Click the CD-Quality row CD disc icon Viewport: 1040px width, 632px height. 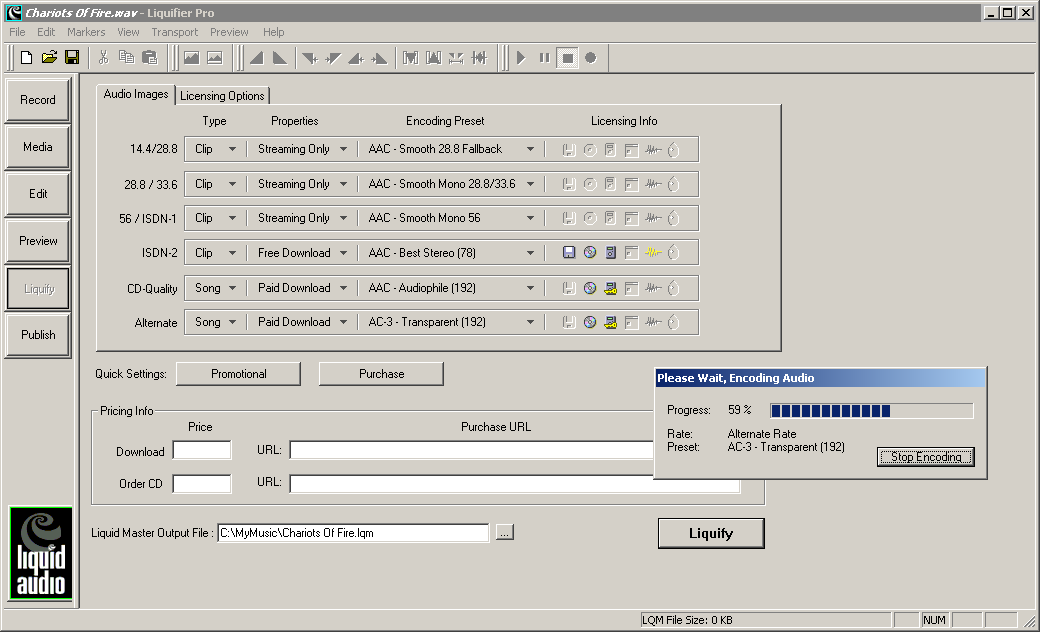[590, 288]
